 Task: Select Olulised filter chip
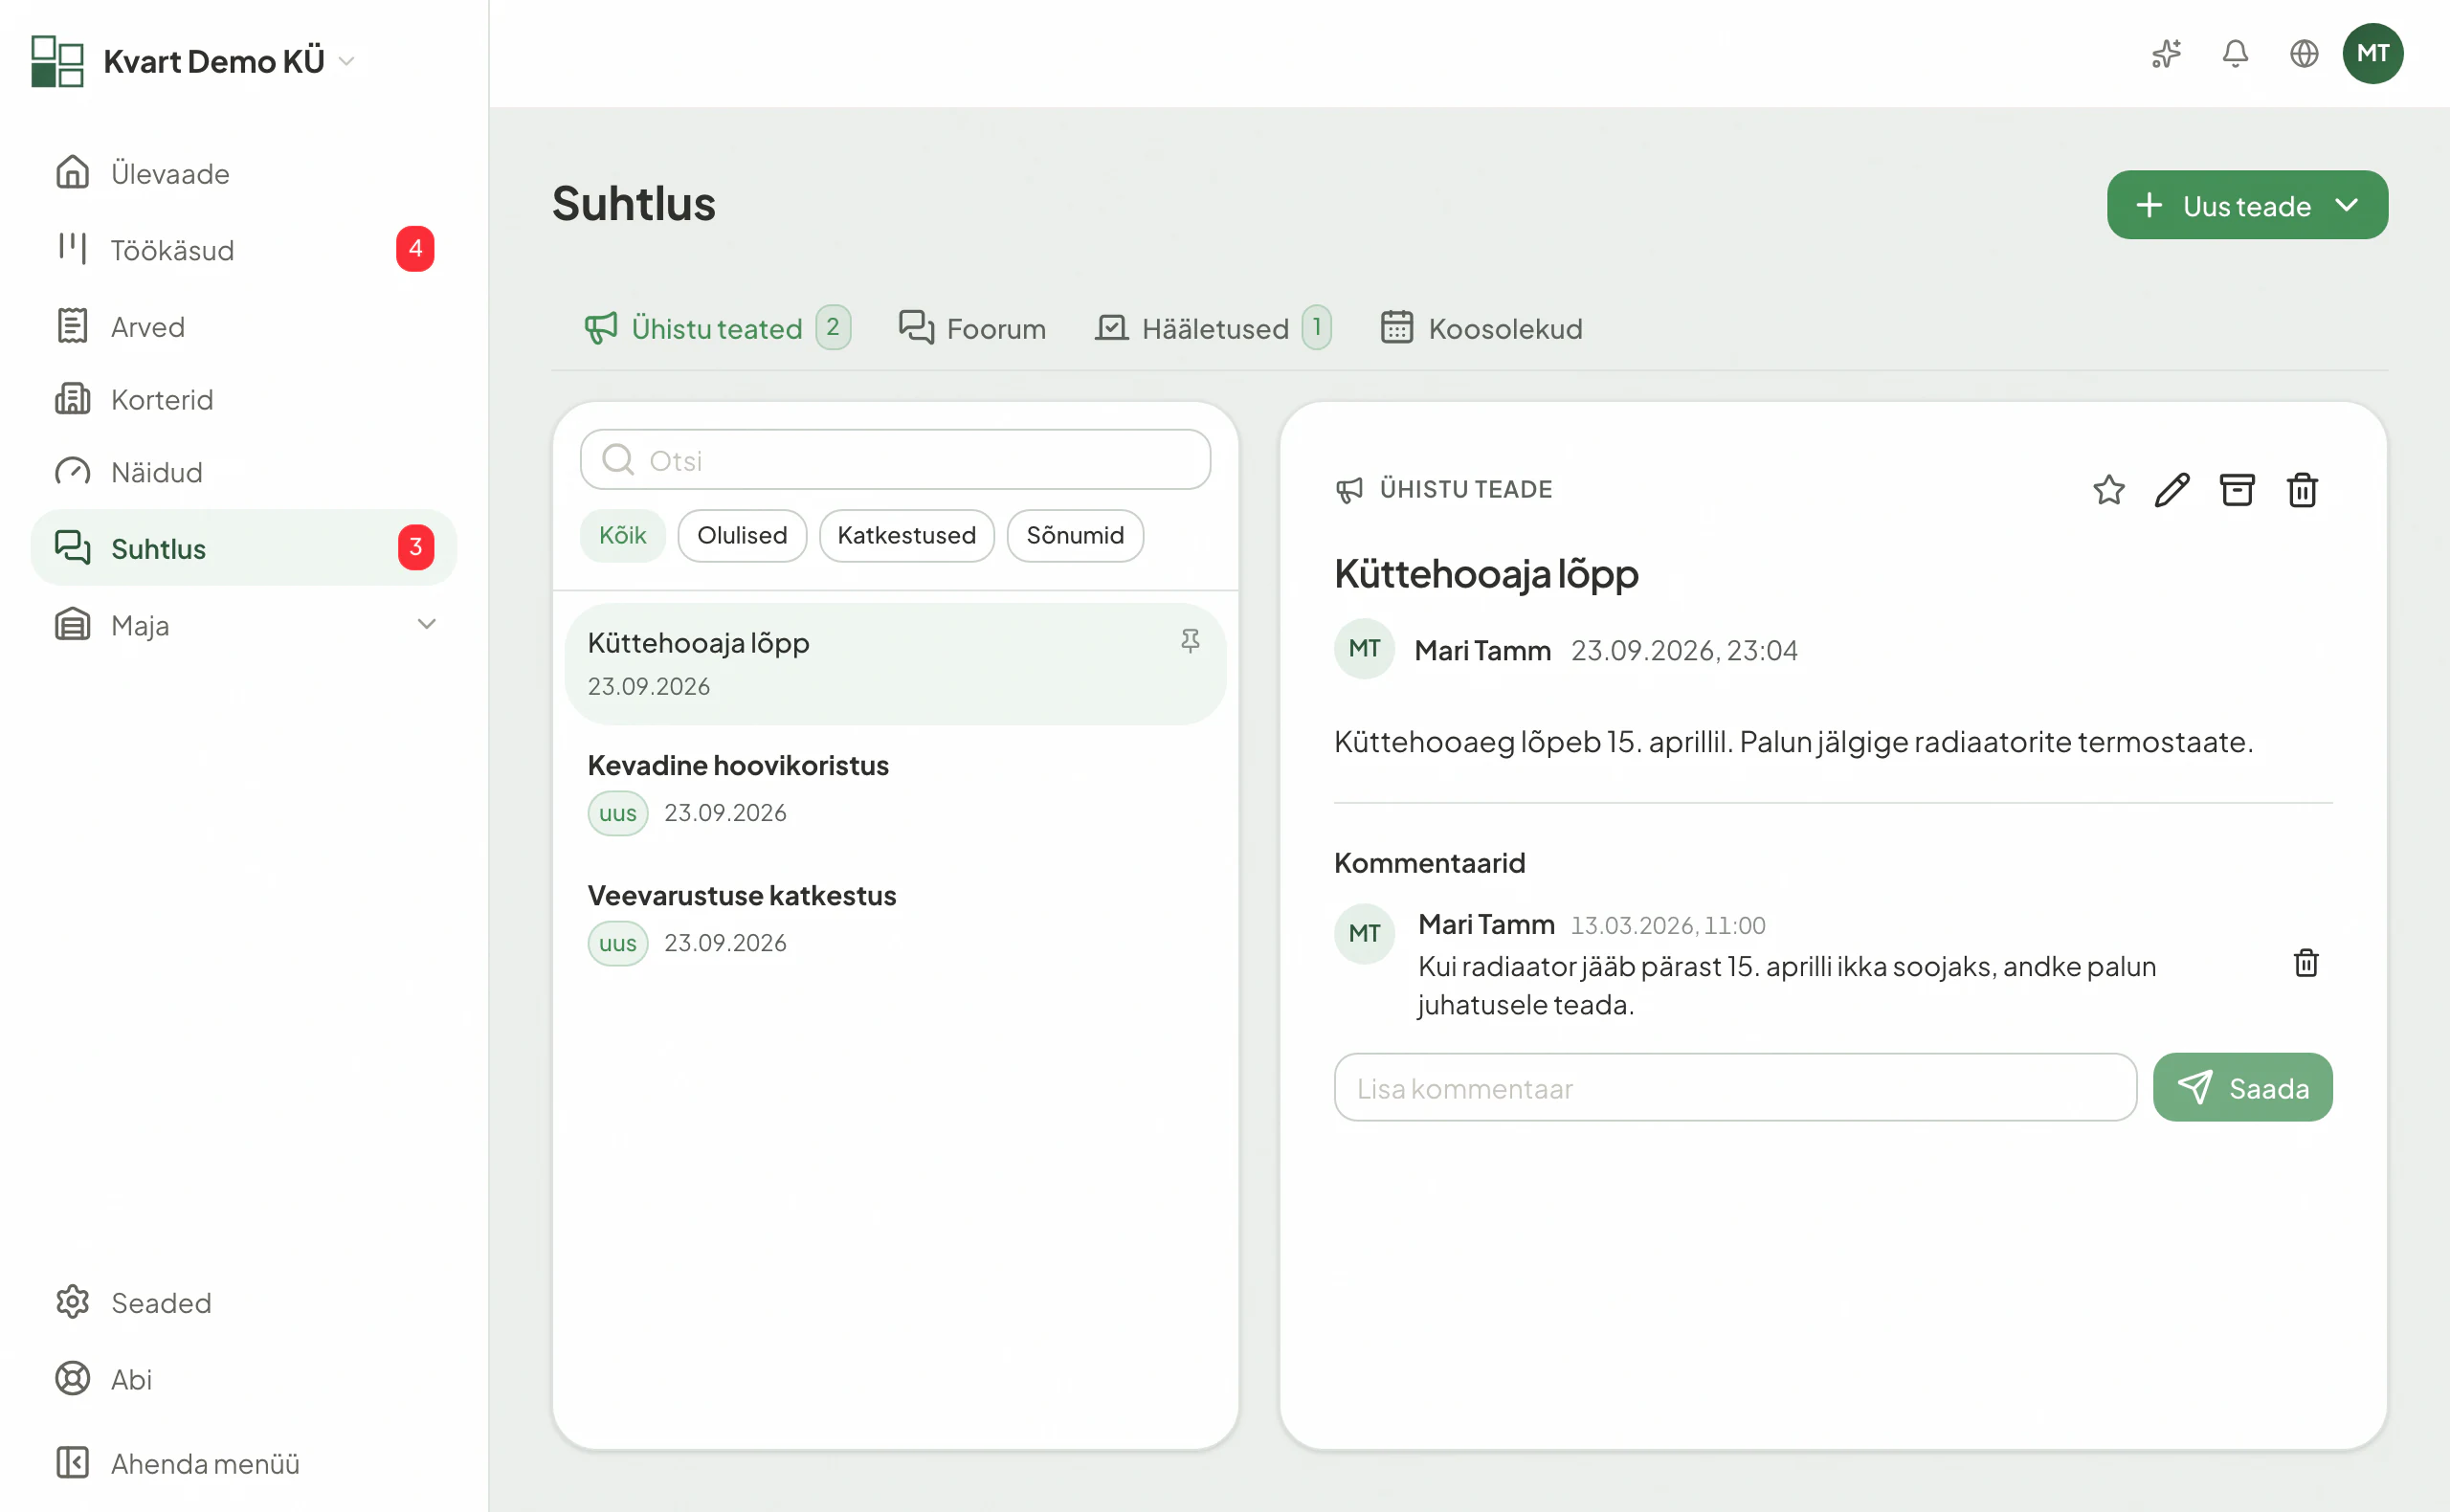pyautogui.click(x=742, y=535)
